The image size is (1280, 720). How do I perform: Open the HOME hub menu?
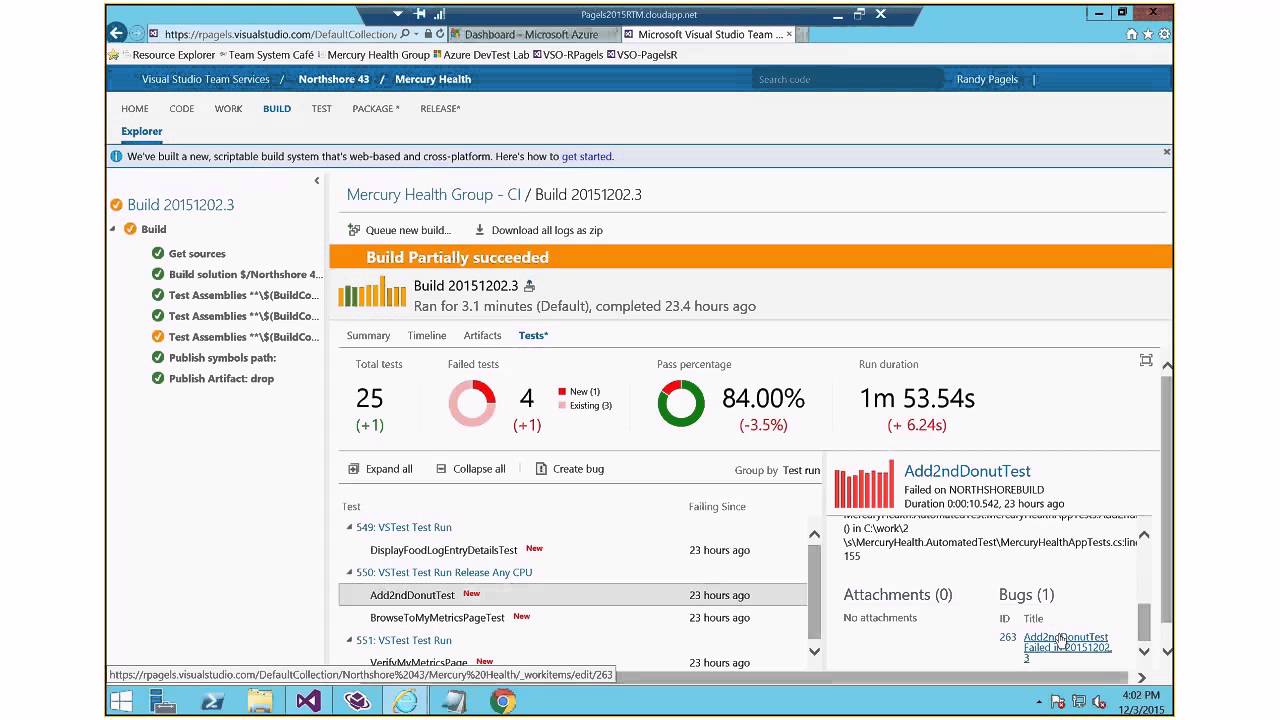tap(135, 108)
